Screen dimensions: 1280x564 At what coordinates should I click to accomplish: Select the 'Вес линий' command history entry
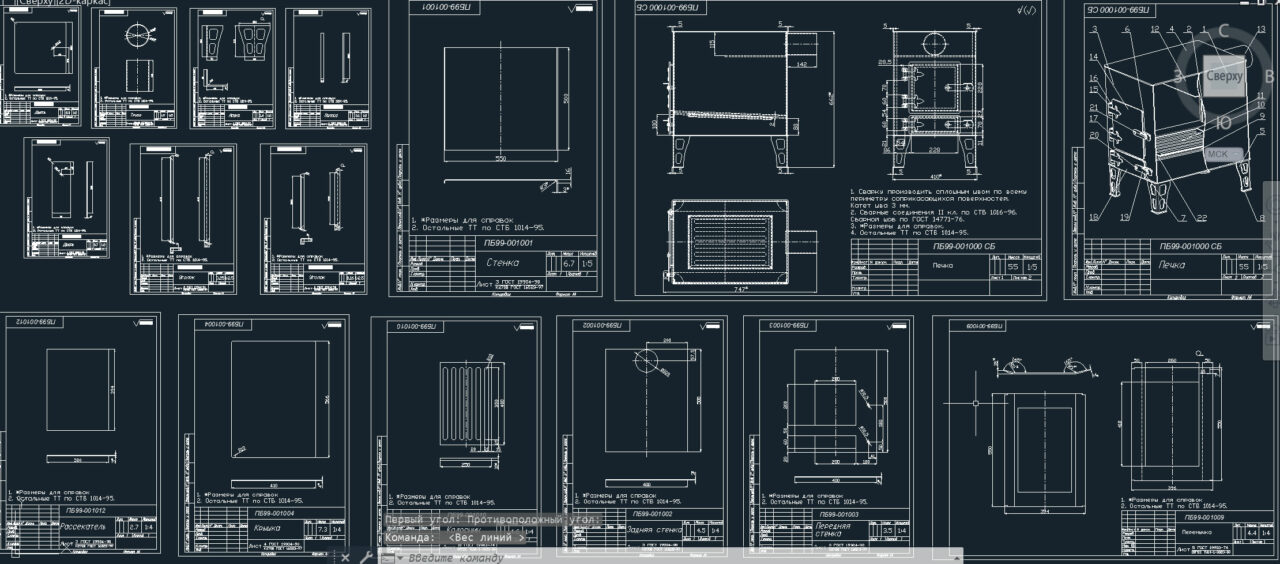tap(487, 537)
